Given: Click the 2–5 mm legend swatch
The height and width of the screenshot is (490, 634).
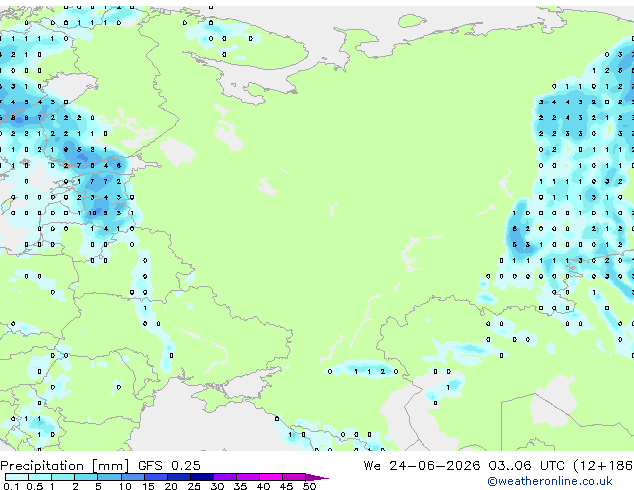Looking at the screenshot, I should coord(86,477).
